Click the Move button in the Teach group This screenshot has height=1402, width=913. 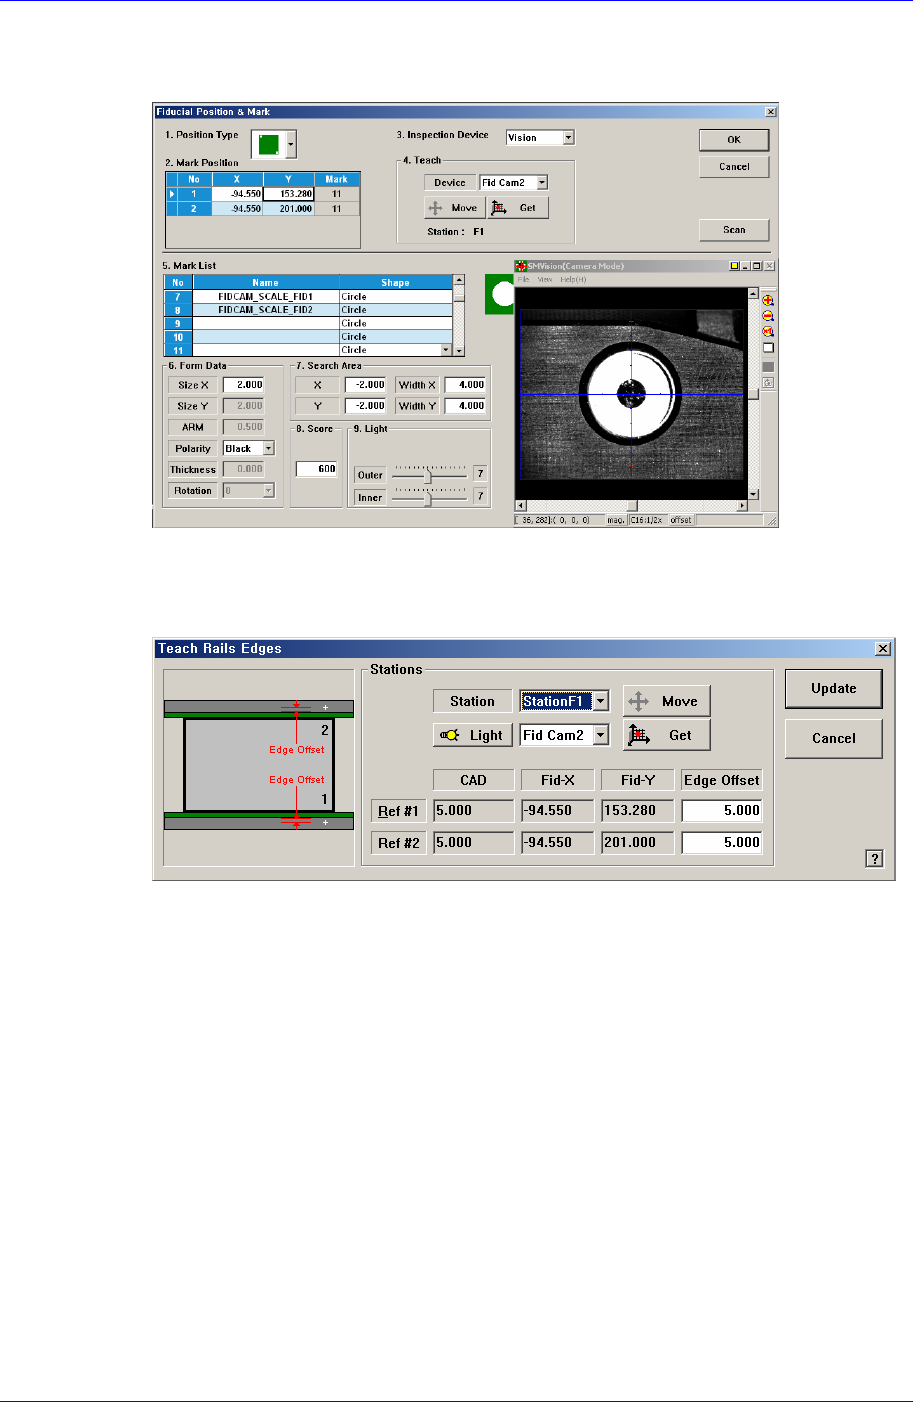[455, 208]
